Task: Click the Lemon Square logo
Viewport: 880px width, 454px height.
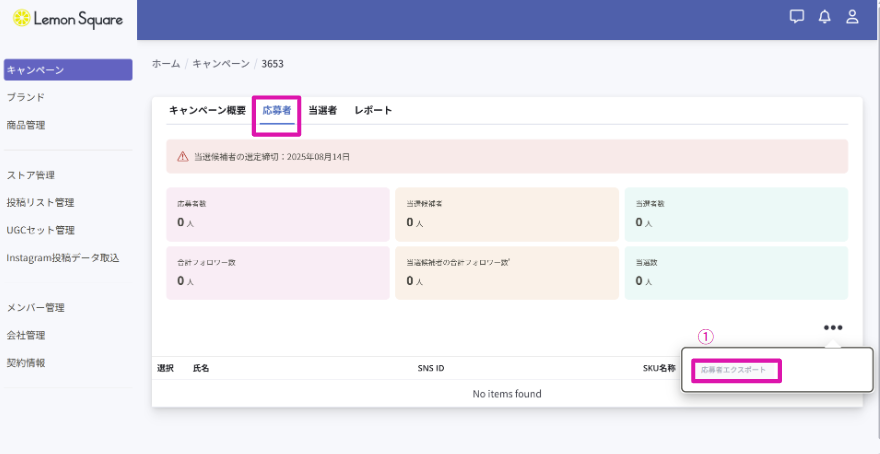Action: 67,19
